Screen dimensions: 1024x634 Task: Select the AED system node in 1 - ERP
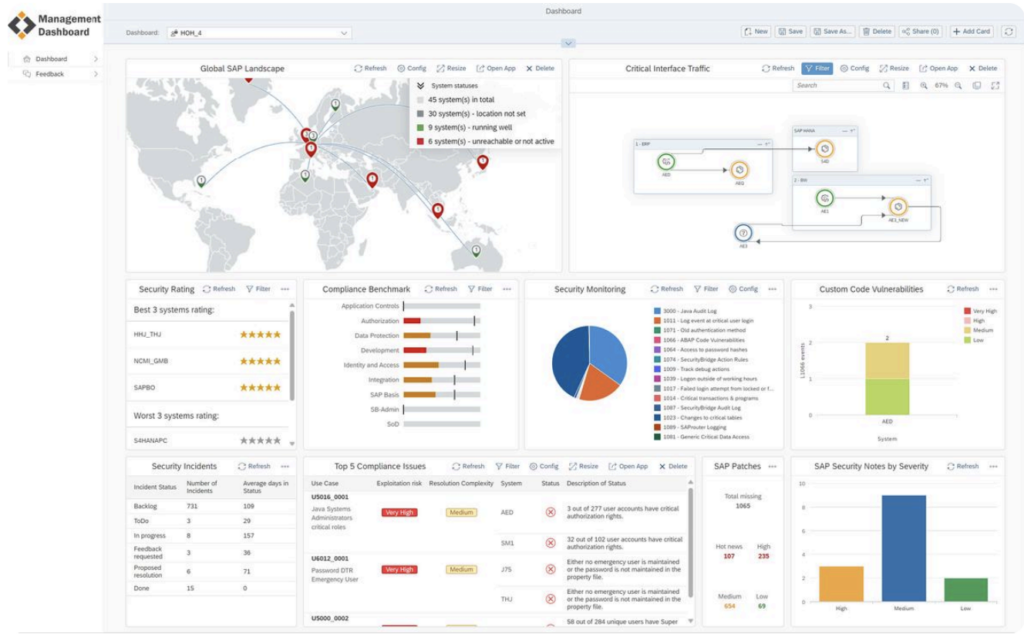[666, 161]
